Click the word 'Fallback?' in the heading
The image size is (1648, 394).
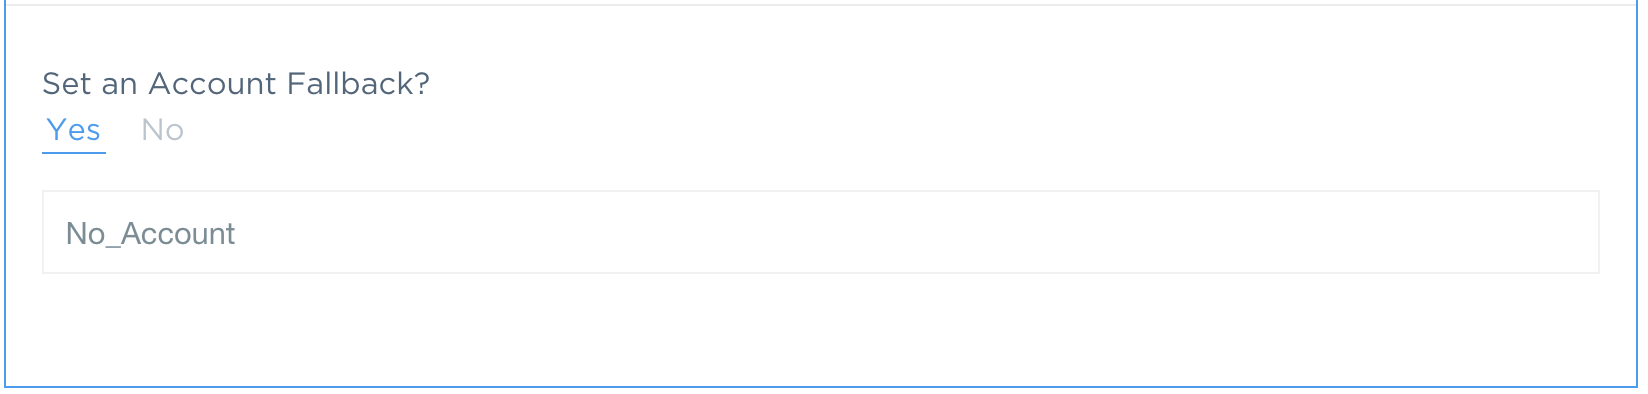[358, 83]
